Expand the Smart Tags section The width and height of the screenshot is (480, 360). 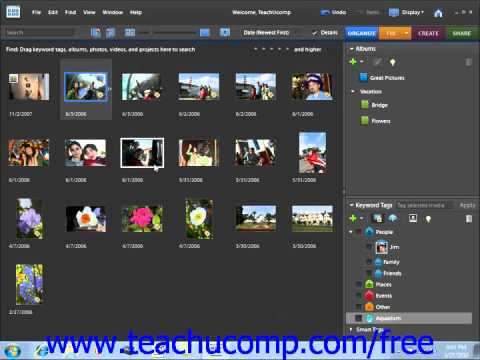[351, 329]
